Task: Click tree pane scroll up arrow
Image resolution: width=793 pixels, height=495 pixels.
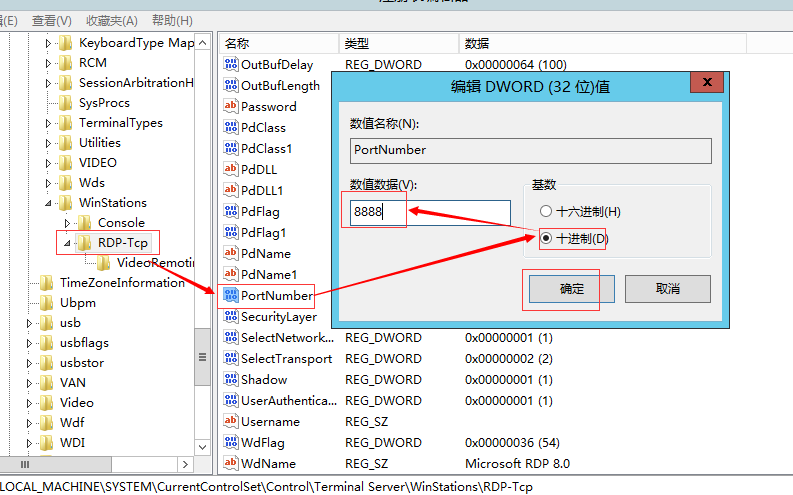Action: [202, 43]
